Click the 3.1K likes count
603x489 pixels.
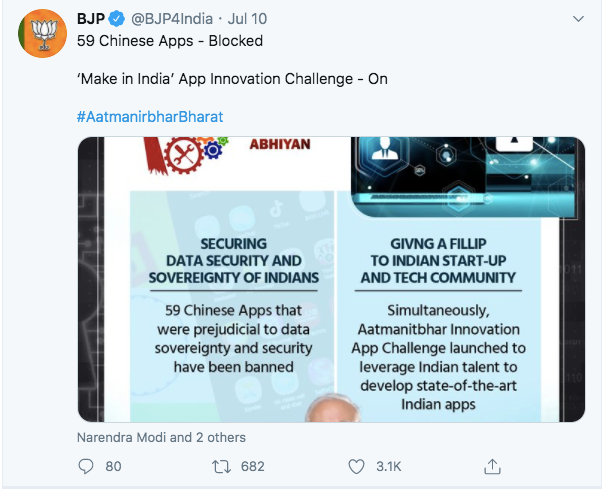tap(389, 466)
